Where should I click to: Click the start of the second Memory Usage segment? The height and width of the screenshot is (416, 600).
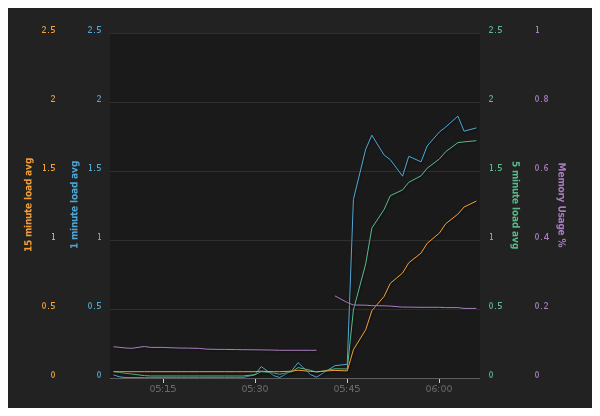point(335,296)
